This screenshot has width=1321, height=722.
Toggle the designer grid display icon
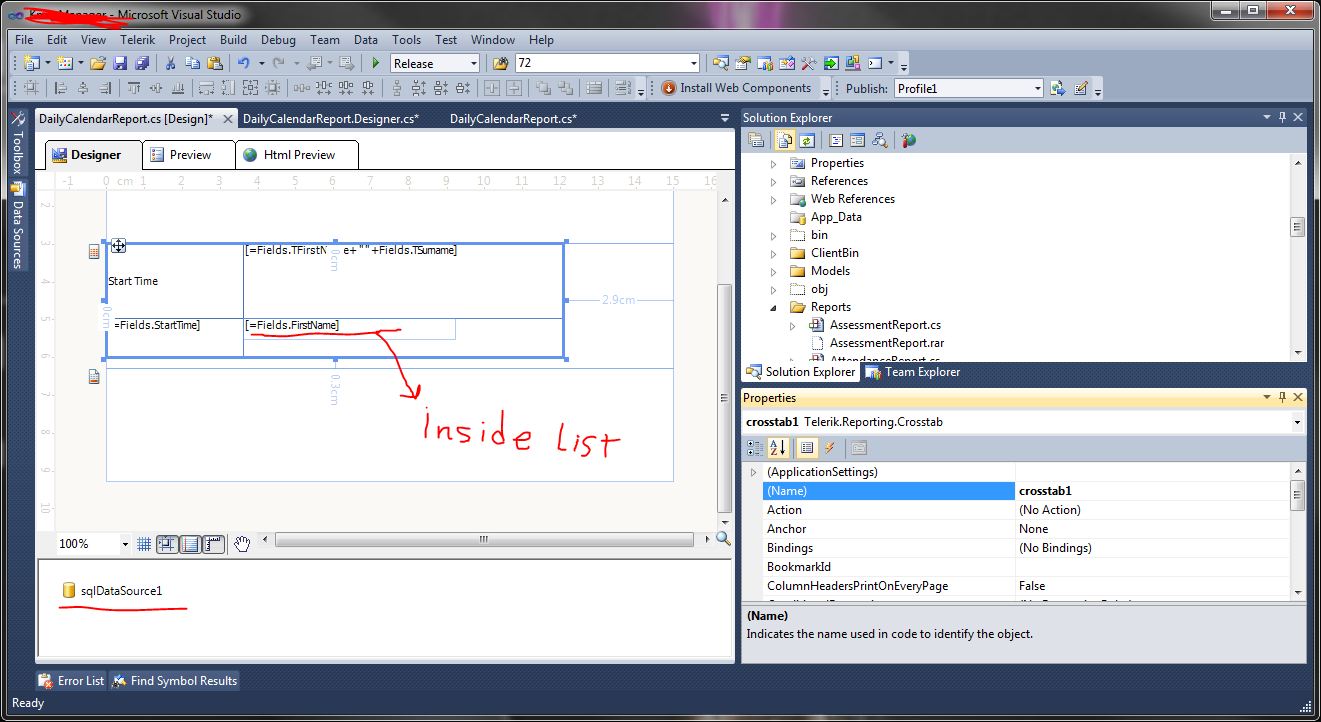point(144,544)
